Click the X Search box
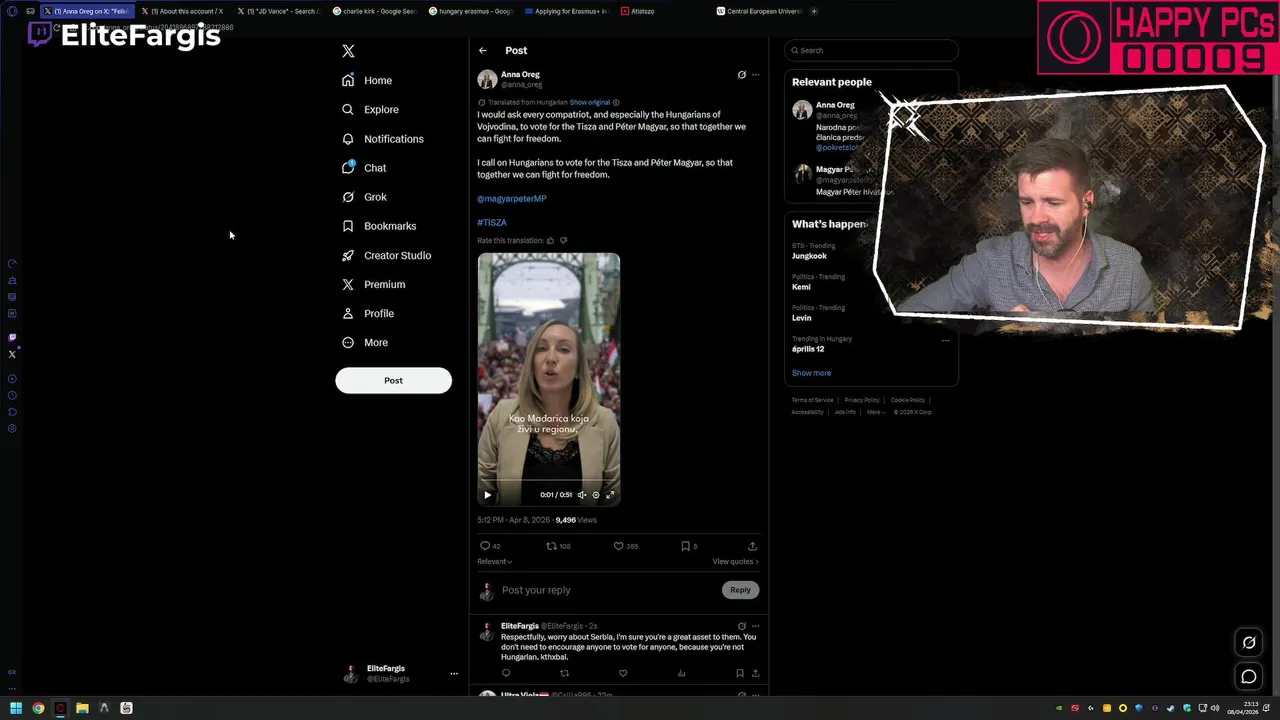1280x720 pixels. [x=871, y=50]
